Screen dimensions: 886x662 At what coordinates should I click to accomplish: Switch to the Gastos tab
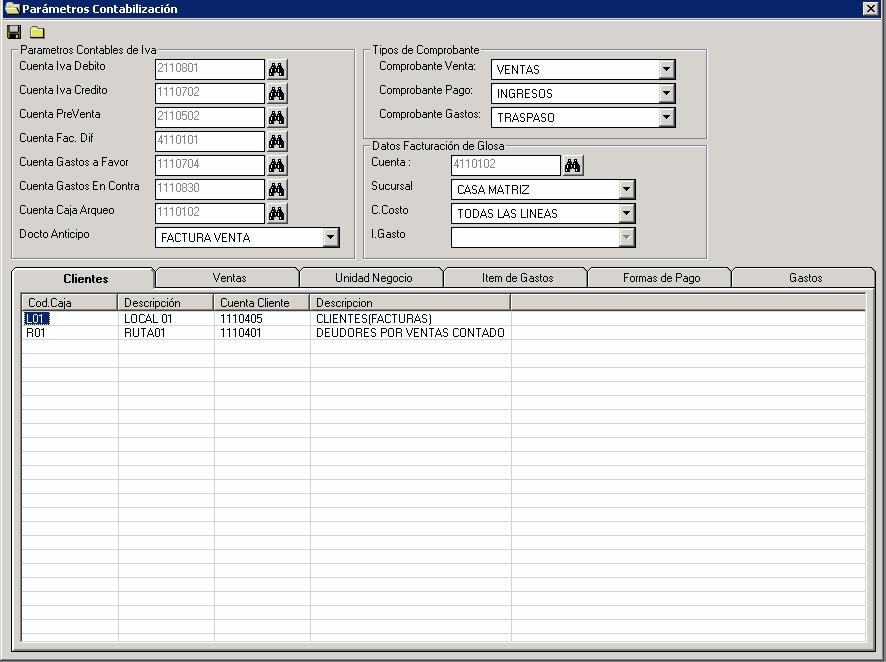pos(805,278)
